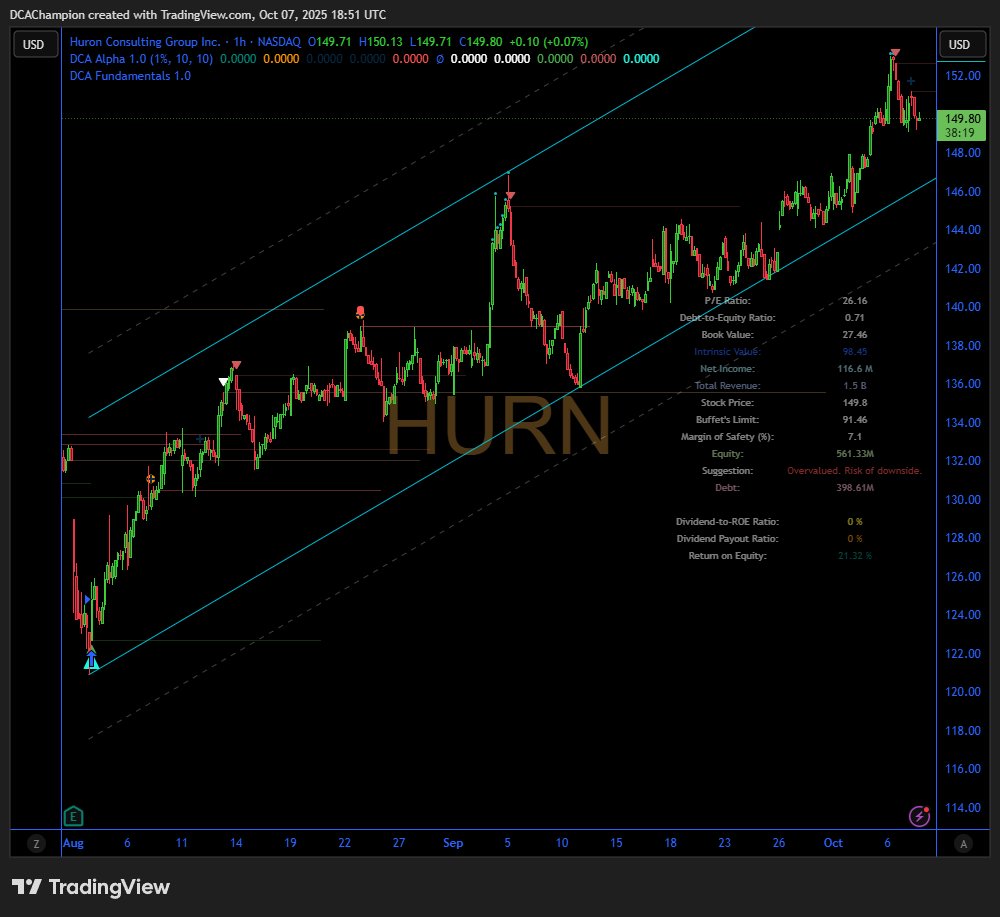1000x917 pixels.
Task: Click the cyan up-arrow buy marker at August low
Action: click(x=91, y=661)
